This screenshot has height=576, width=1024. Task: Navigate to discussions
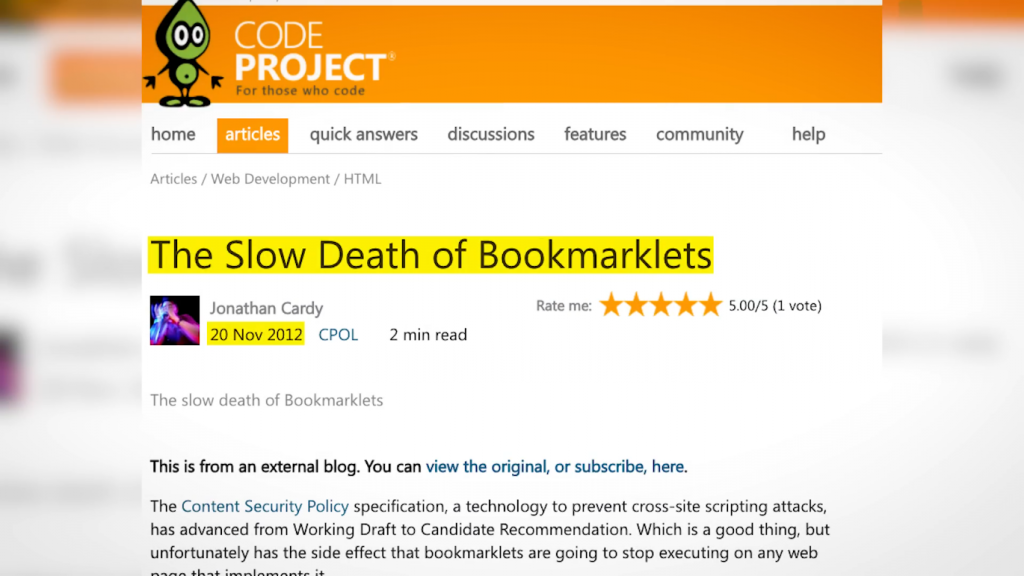tap(491, 134)
